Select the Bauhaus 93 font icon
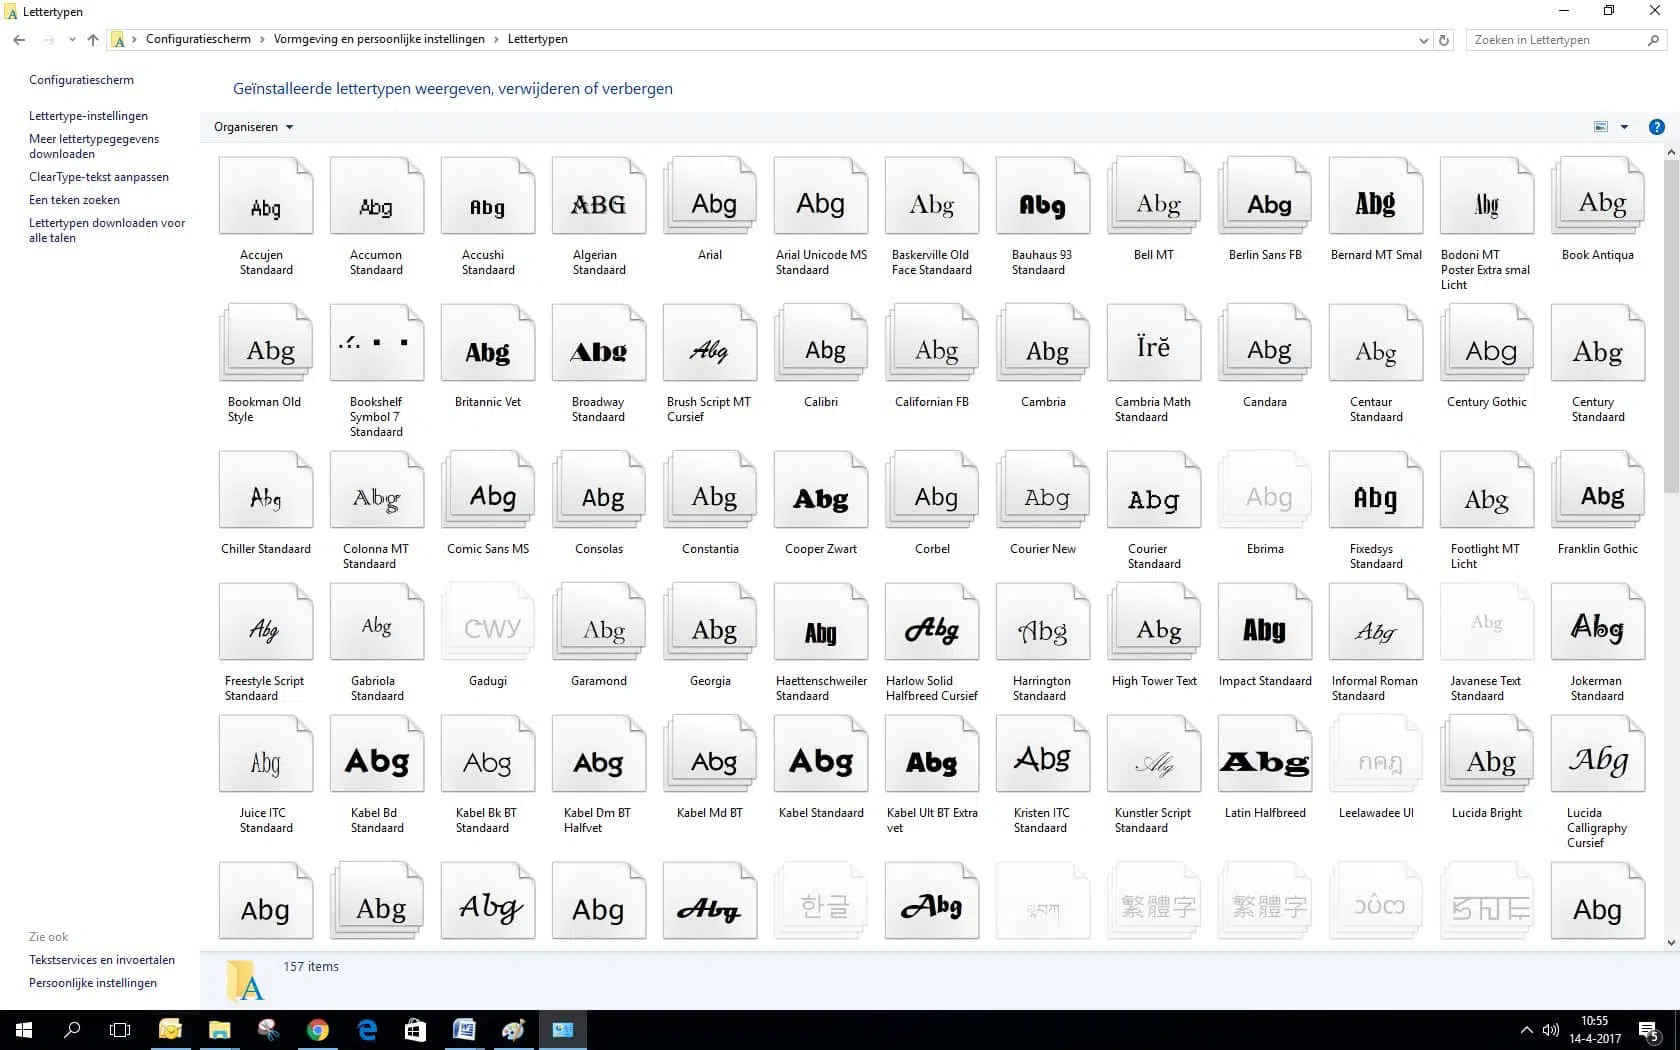Screen dimensions: 1680x1050 [1043, 196]
